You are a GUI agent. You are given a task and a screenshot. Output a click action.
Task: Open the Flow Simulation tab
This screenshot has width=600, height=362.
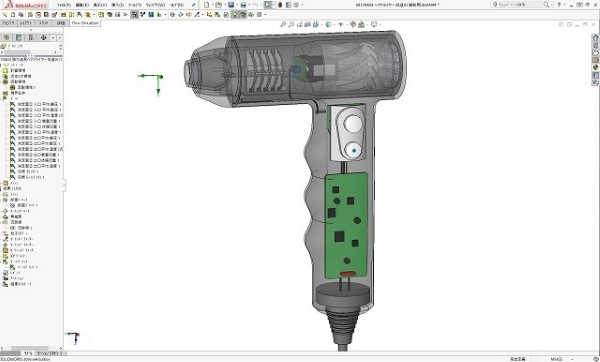point(85,23)
